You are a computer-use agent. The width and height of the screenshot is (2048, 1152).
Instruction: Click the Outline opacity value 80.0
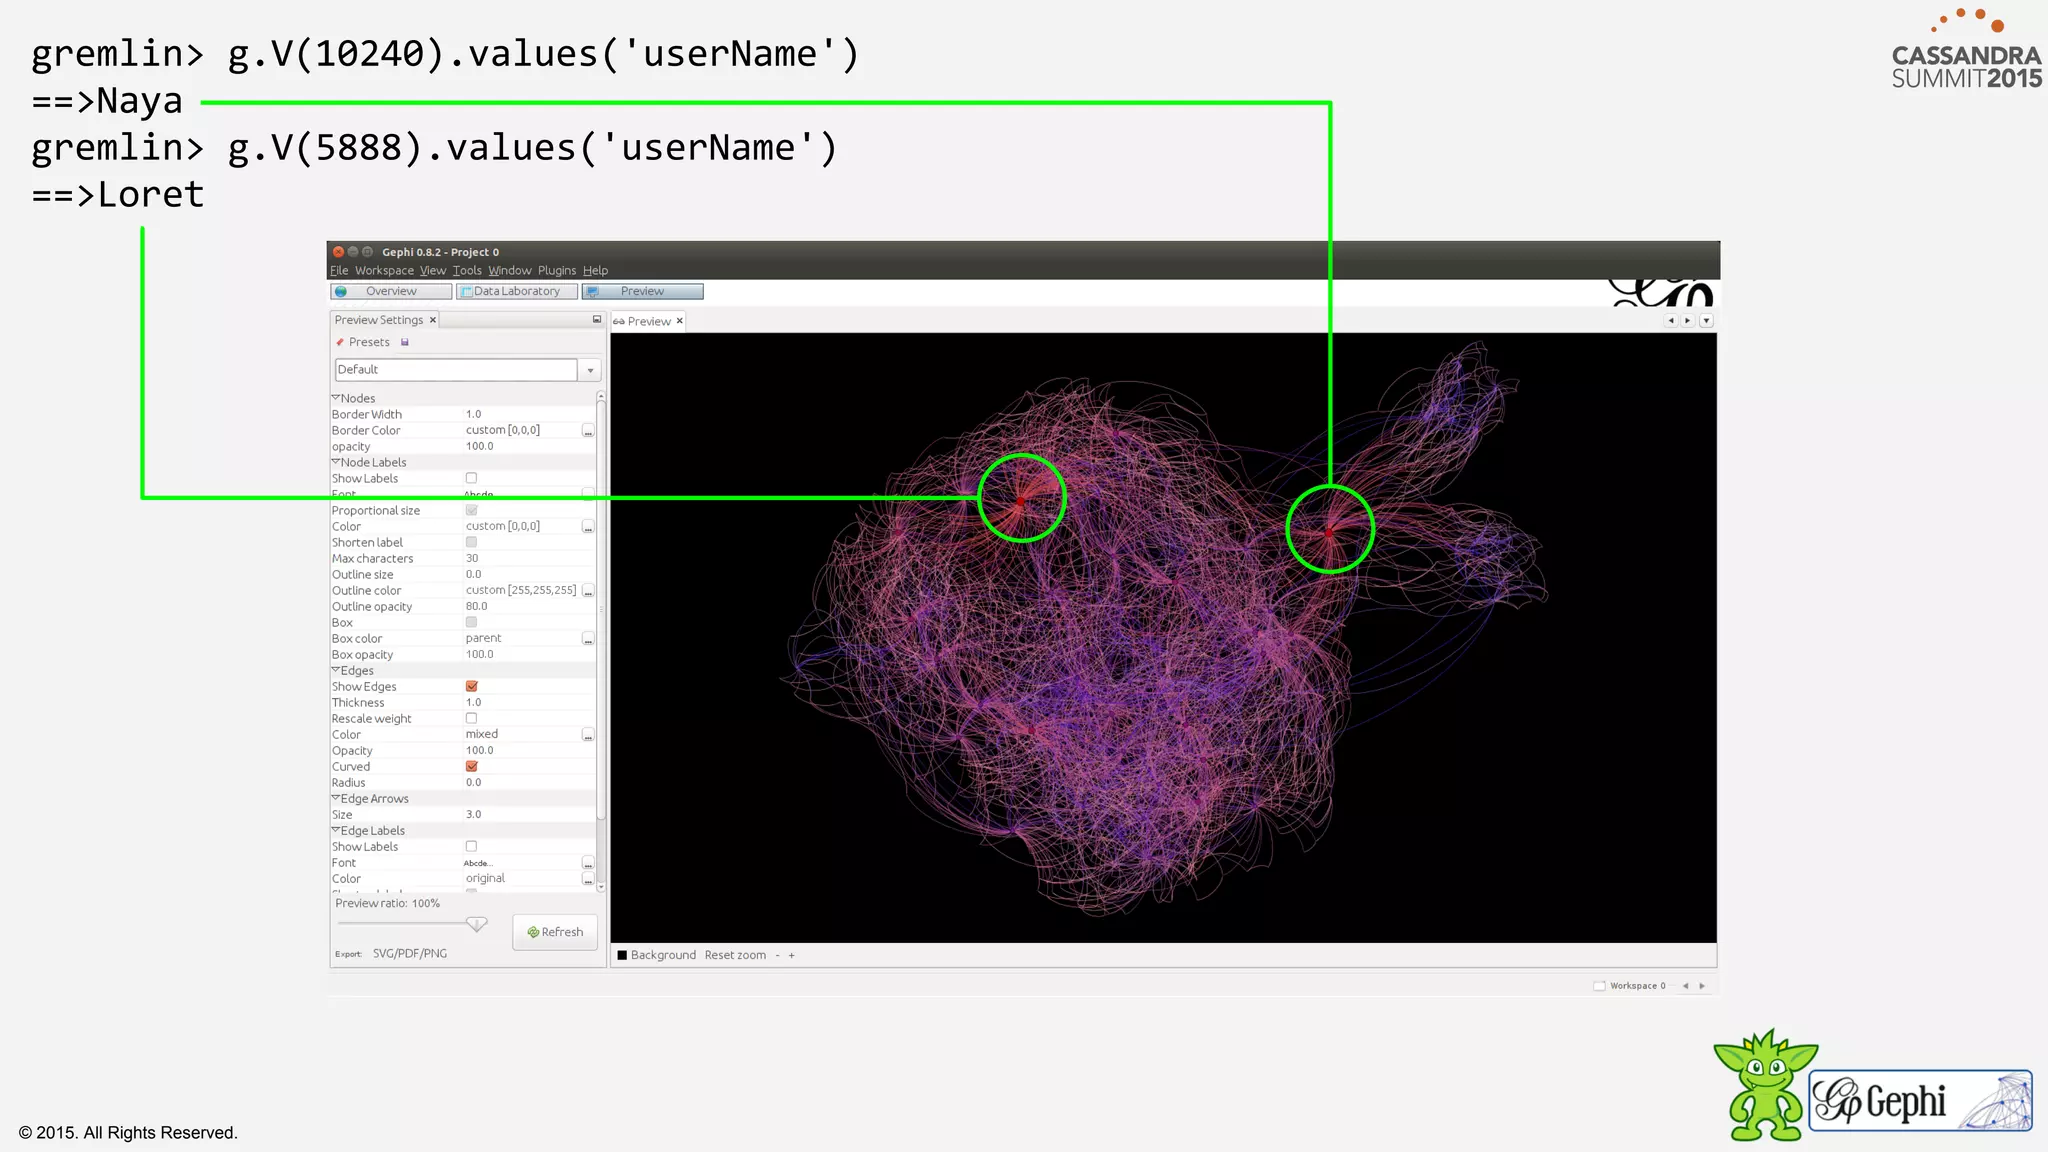point(477,607)
